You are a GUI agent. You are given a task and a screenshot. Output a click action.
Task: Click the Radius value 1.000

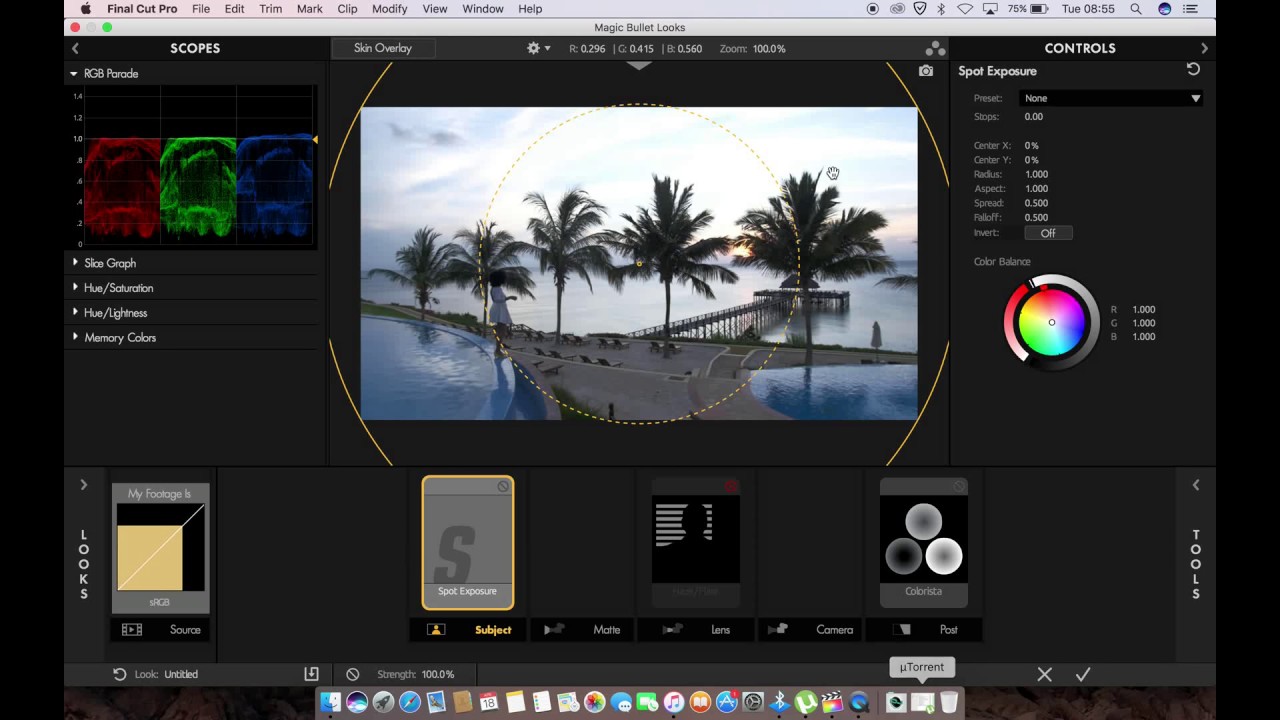click(1036, 174)
